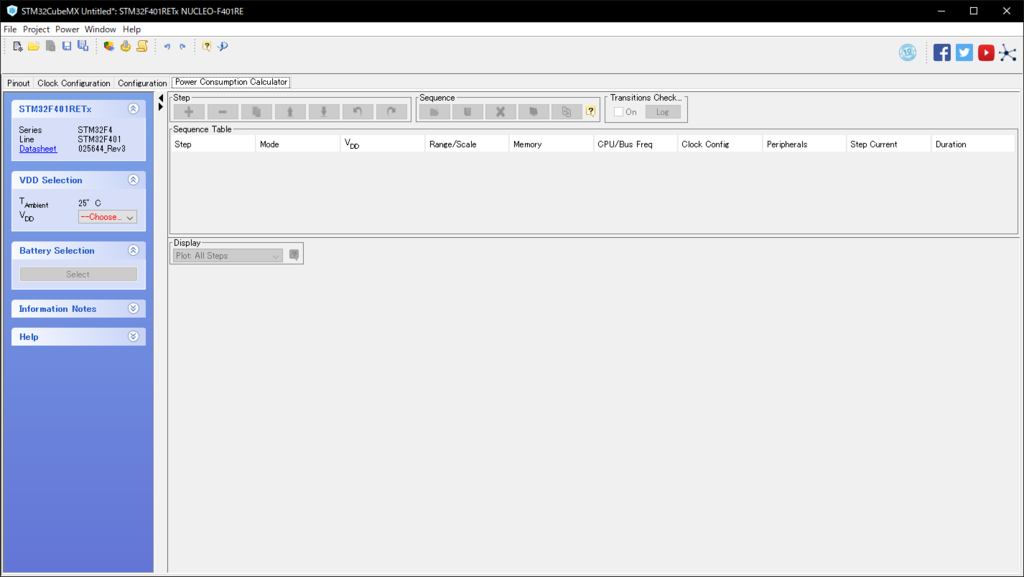This screenshot has height=577, width=1024.
Task: Undo step change in Step group
Action: point(357,112)
